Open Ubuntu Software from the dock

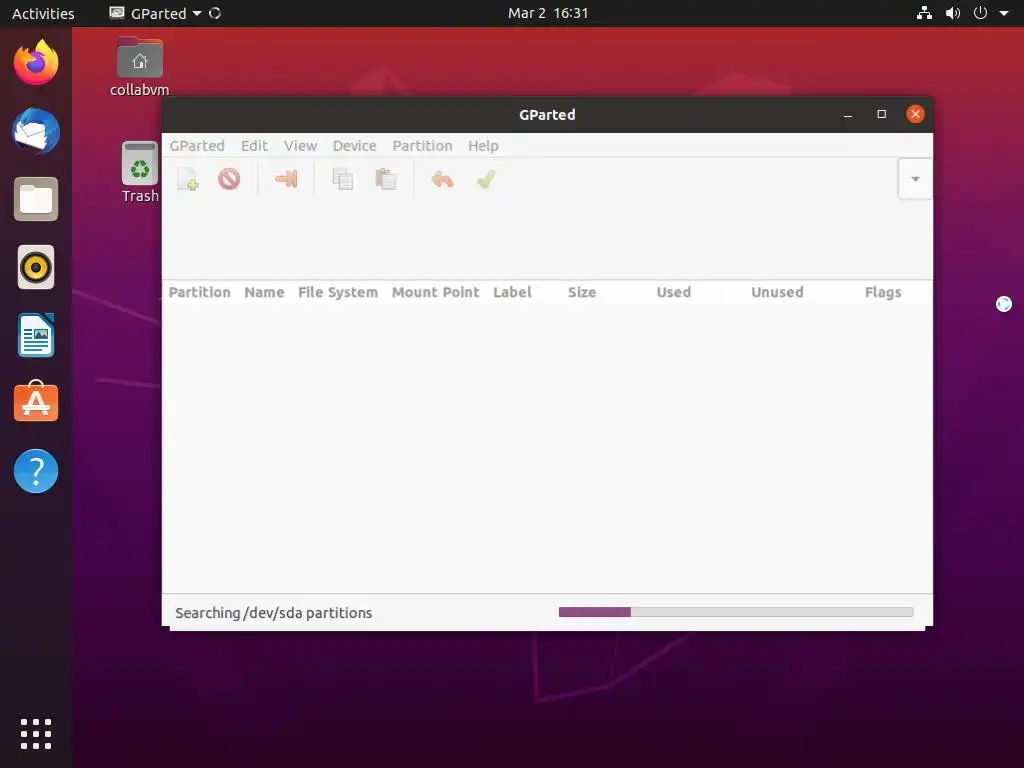(x=36, y=402)
